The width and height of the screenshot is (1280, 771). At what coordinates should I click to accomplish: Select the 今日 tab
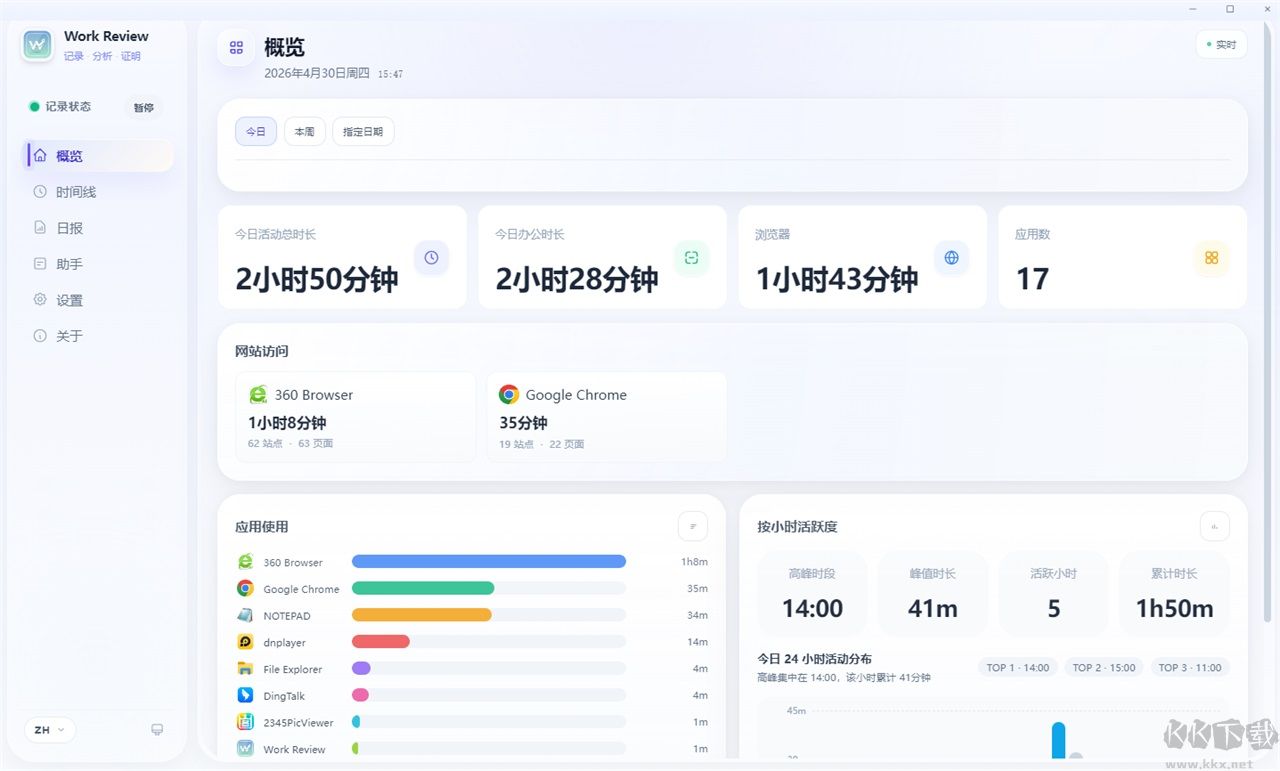click(256, 132)
